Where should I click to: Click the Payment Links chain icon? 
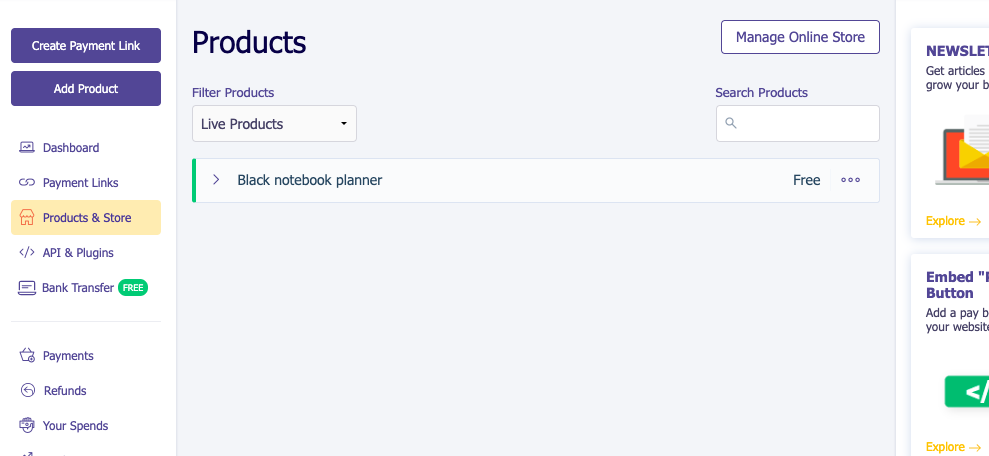[x=27, y=183]
